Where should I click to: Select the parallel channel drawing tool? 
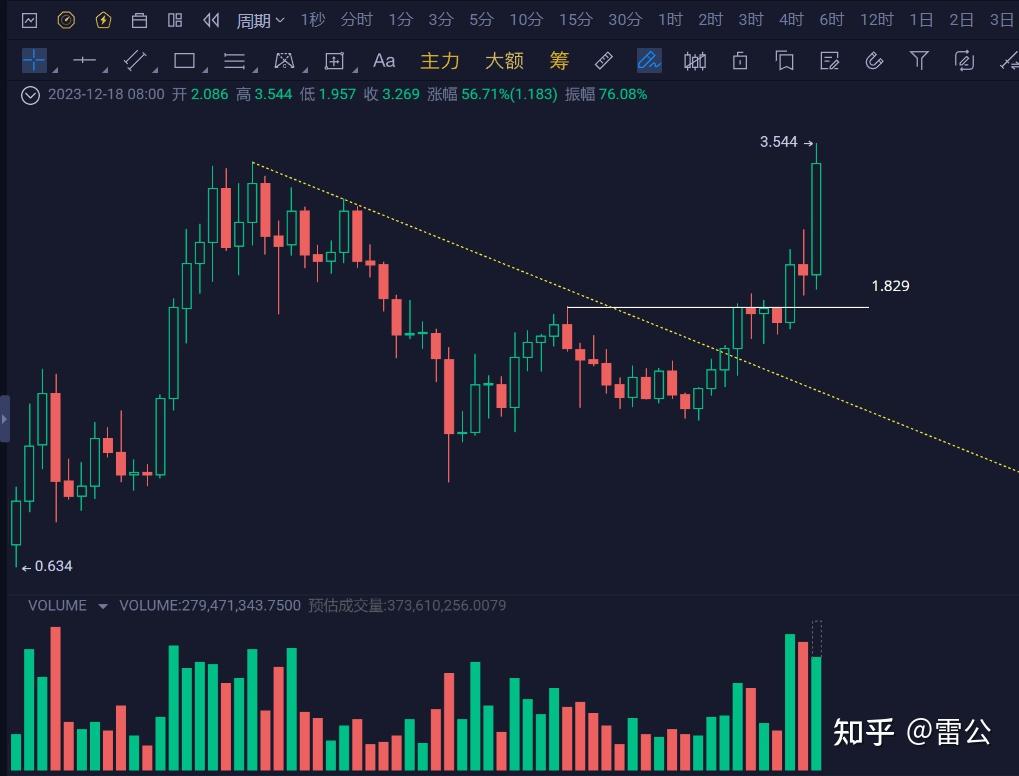click(x=135, y=60)
